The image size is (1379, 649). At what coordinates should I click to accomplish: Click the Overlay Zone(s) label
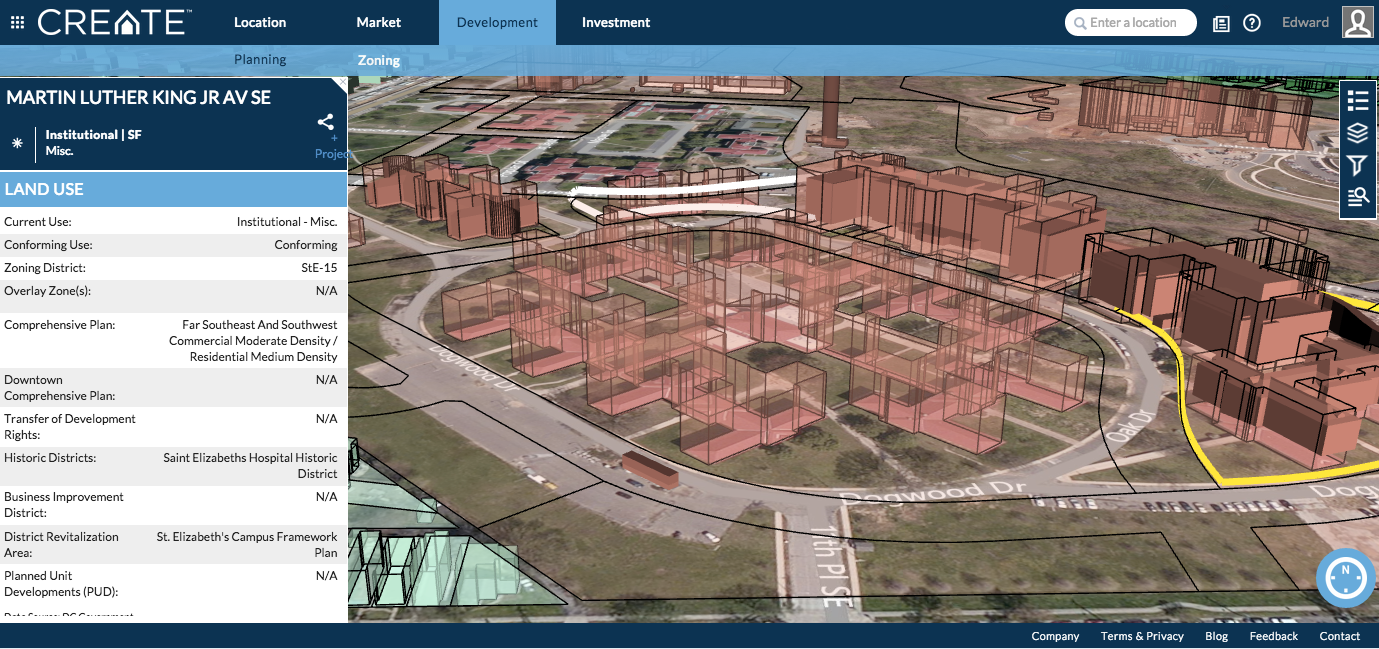click(48, 291)
